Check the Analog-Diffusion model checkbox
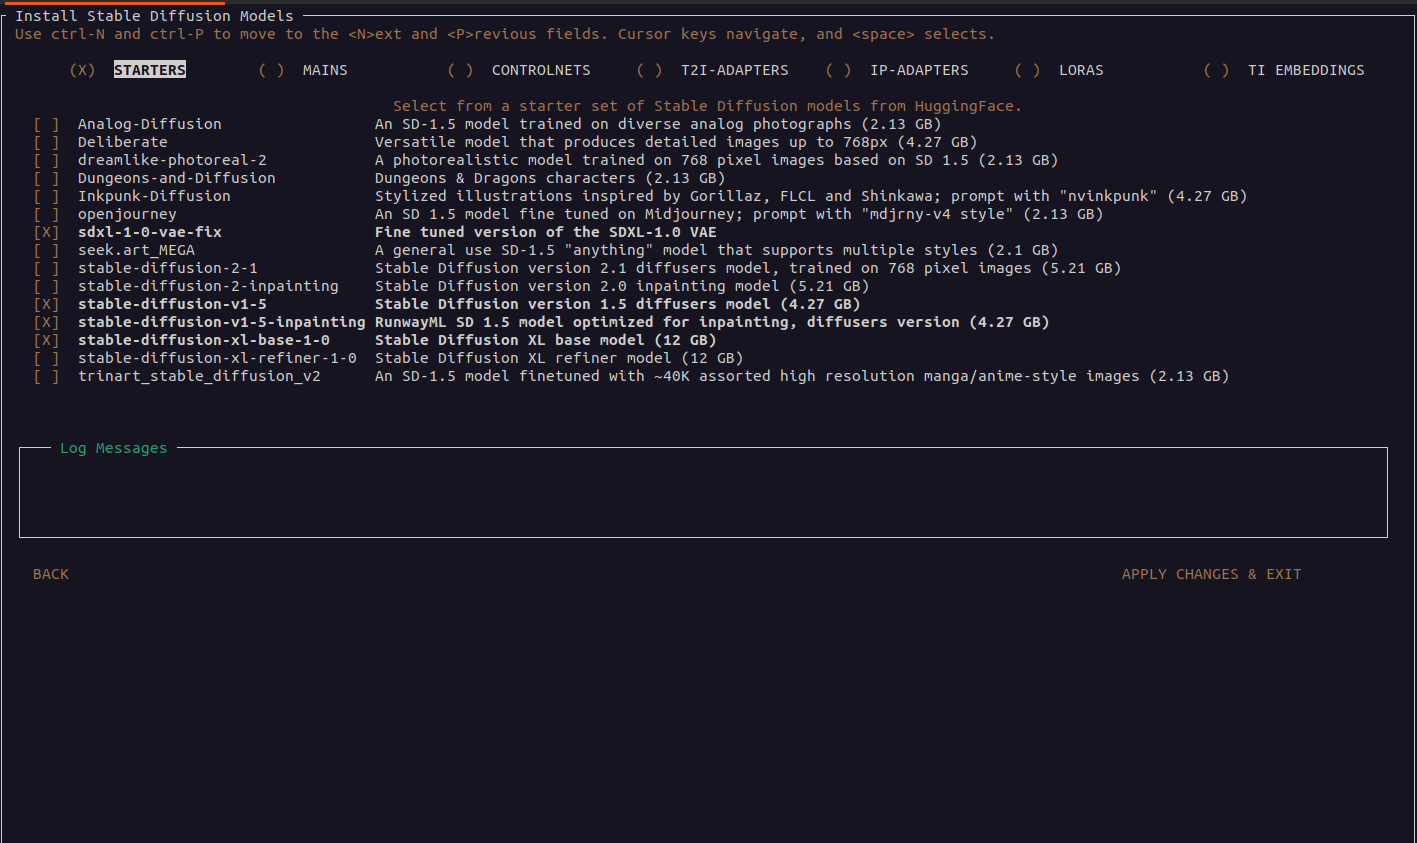Image resolution: width=1417 pixels, height=843 pixels. (x=47, y=124)
